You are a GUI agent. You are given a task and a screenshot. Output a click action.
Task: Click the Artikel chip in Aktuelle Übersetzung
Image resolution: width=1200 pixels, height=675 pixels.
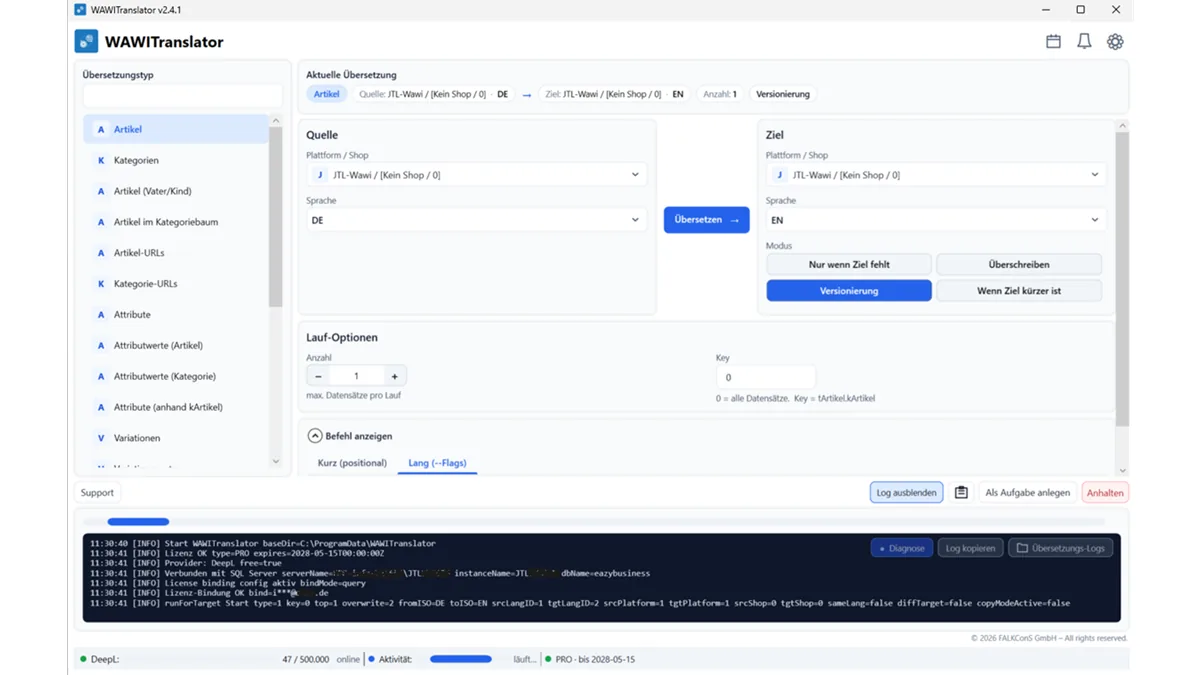(327, 94)
